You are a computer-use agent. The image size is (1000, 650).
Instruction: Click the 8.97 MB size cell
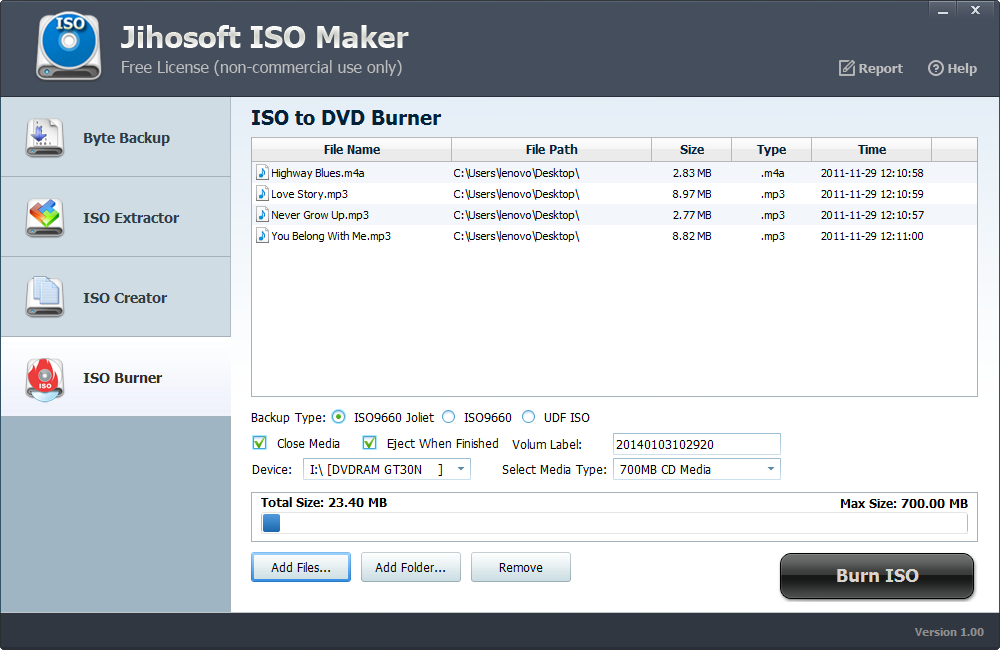[692, 194]
